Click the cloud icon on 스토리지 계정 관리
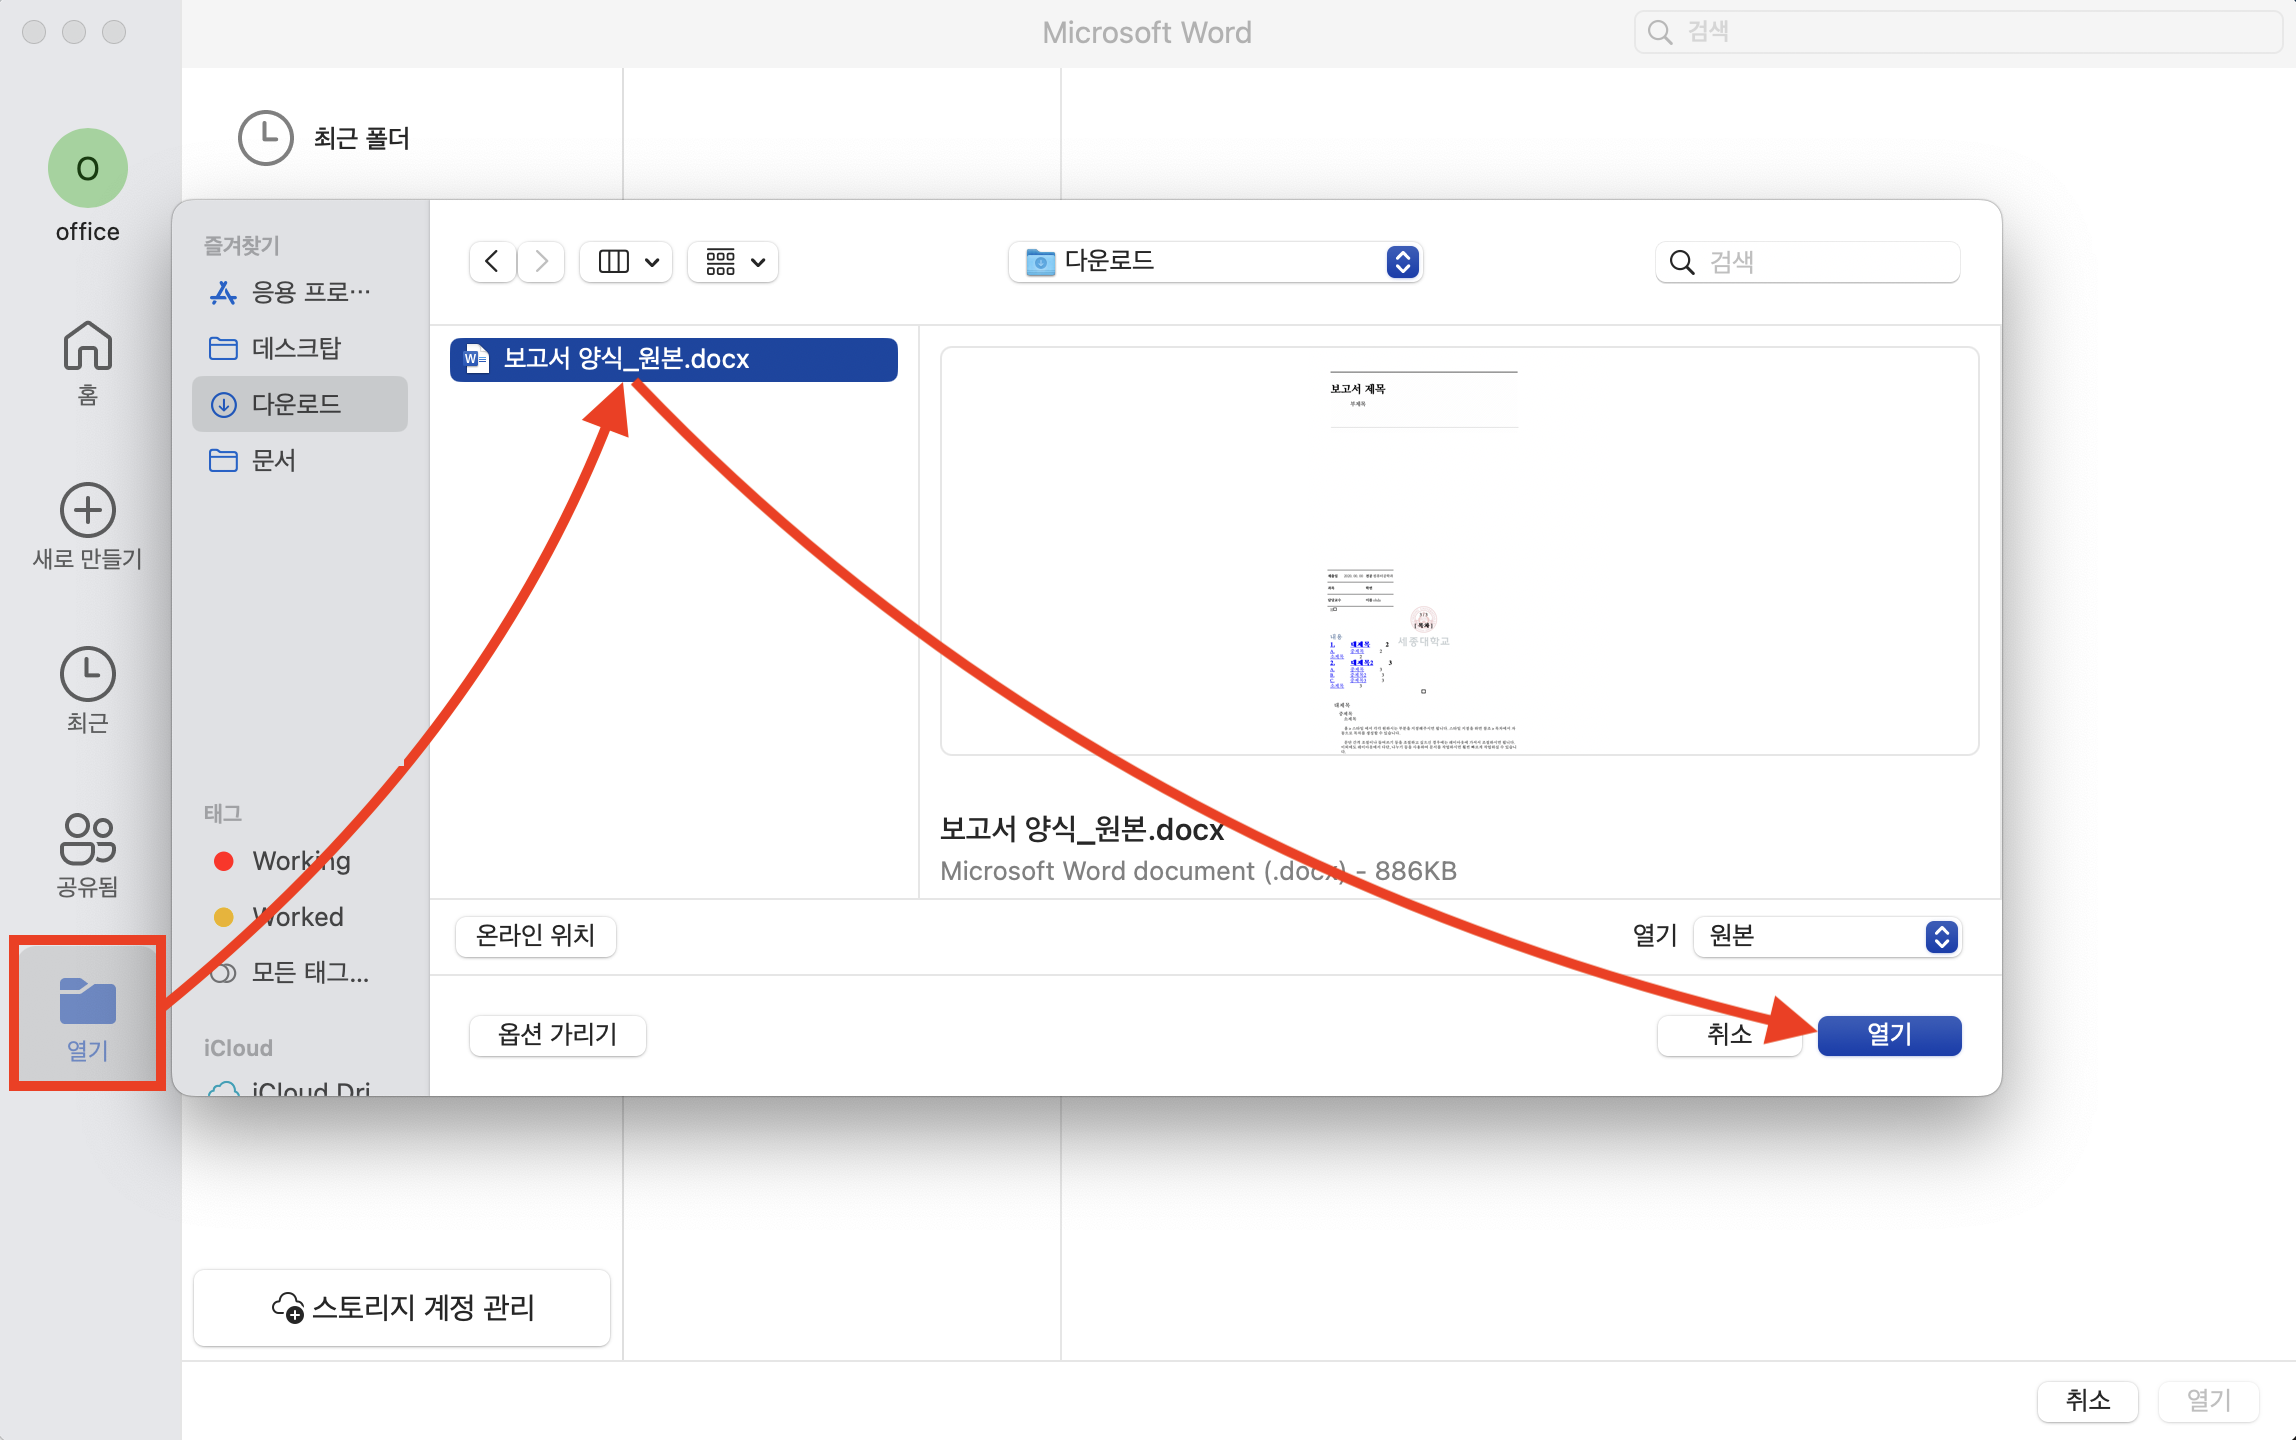 point(288,1307)
